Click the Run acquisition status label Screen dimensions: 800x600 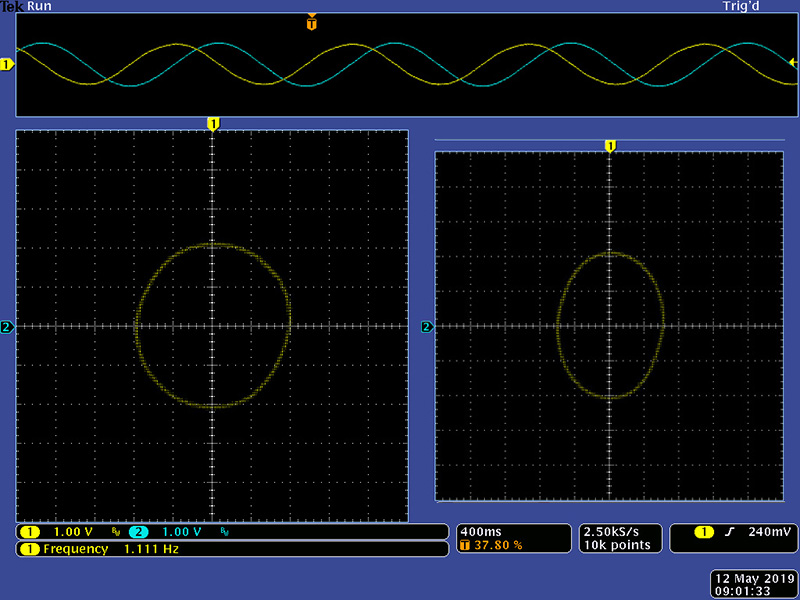tap(39, 6)
